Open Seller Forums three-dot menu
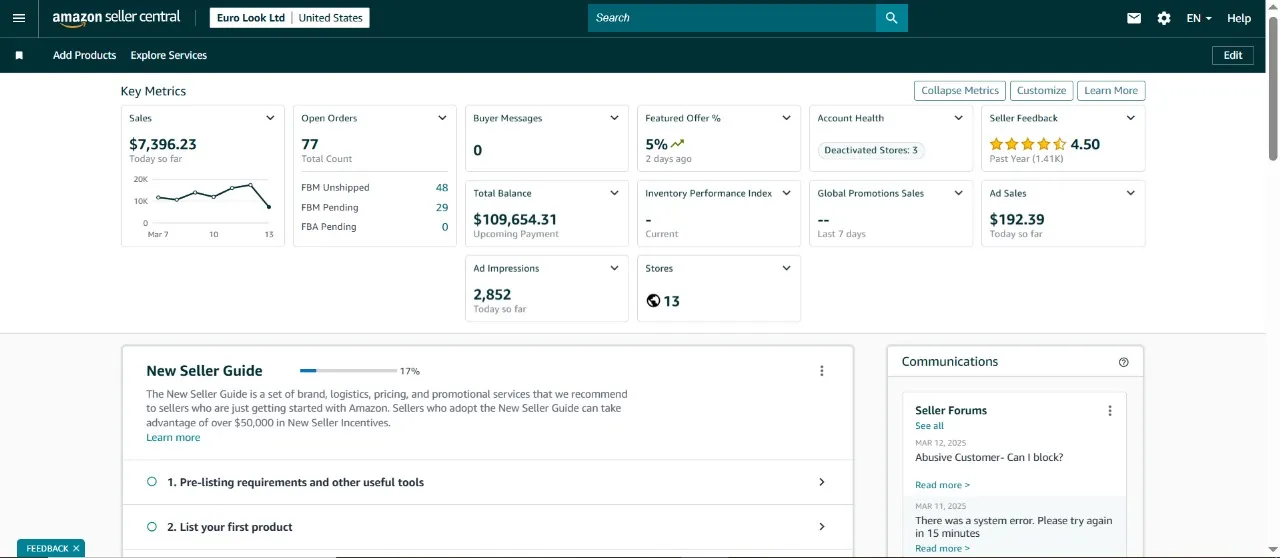This screenshot has height=558, width=1280. pyautogui.click(x=1109, y=411)
